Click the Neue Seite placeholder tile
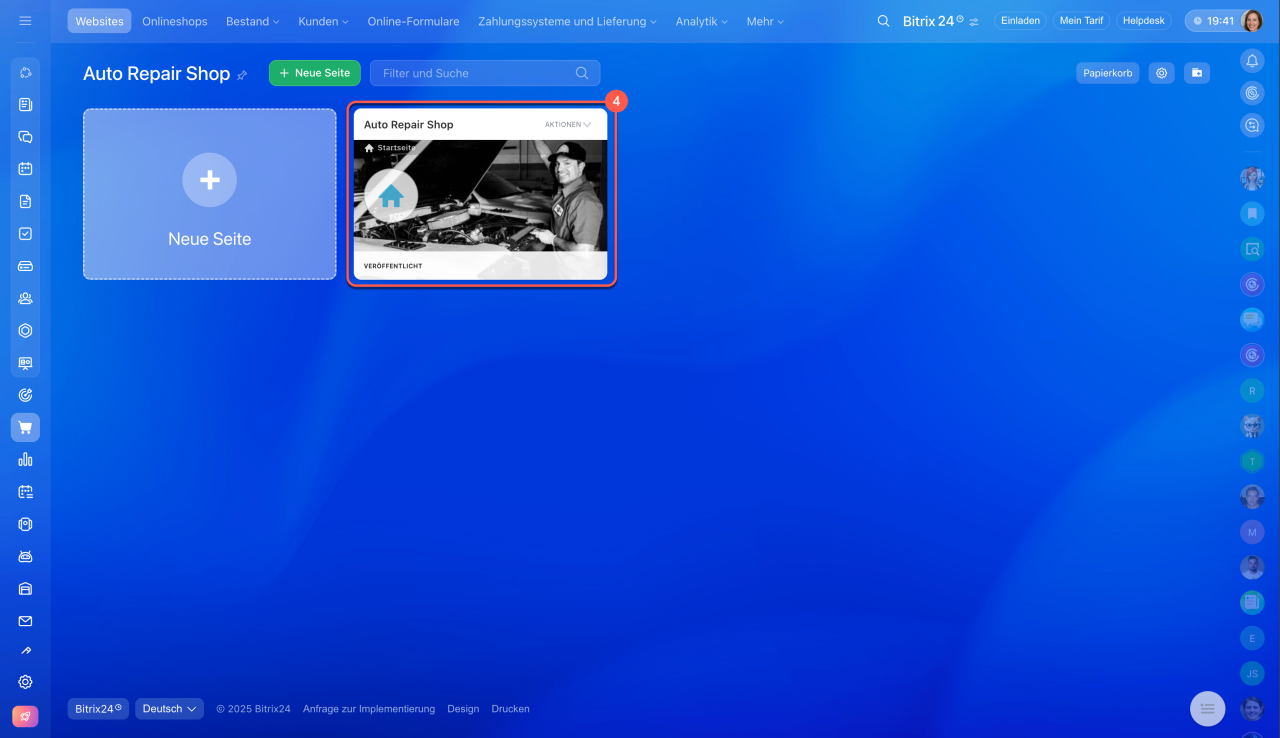Viewport: 1280px width, 738px height. click(x=210, y=194)
